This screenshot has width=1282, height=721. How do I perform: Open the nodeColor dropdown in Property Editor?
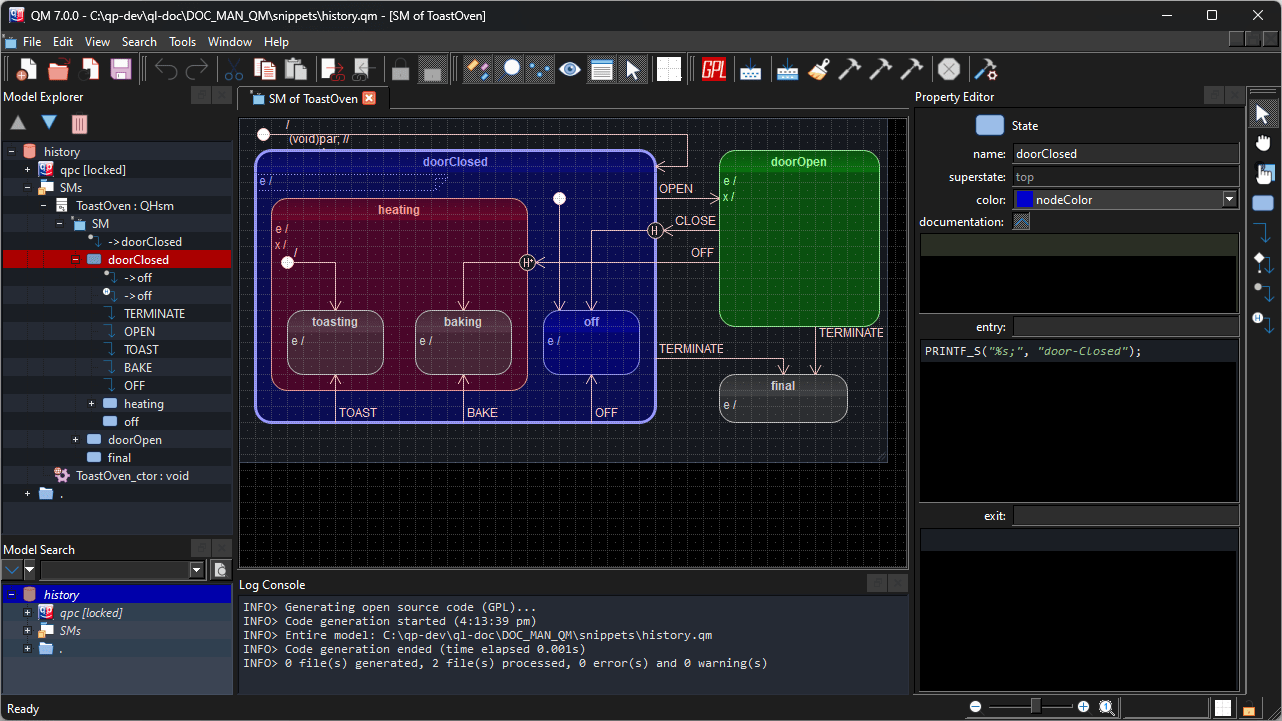click(x=1230, y=199)
